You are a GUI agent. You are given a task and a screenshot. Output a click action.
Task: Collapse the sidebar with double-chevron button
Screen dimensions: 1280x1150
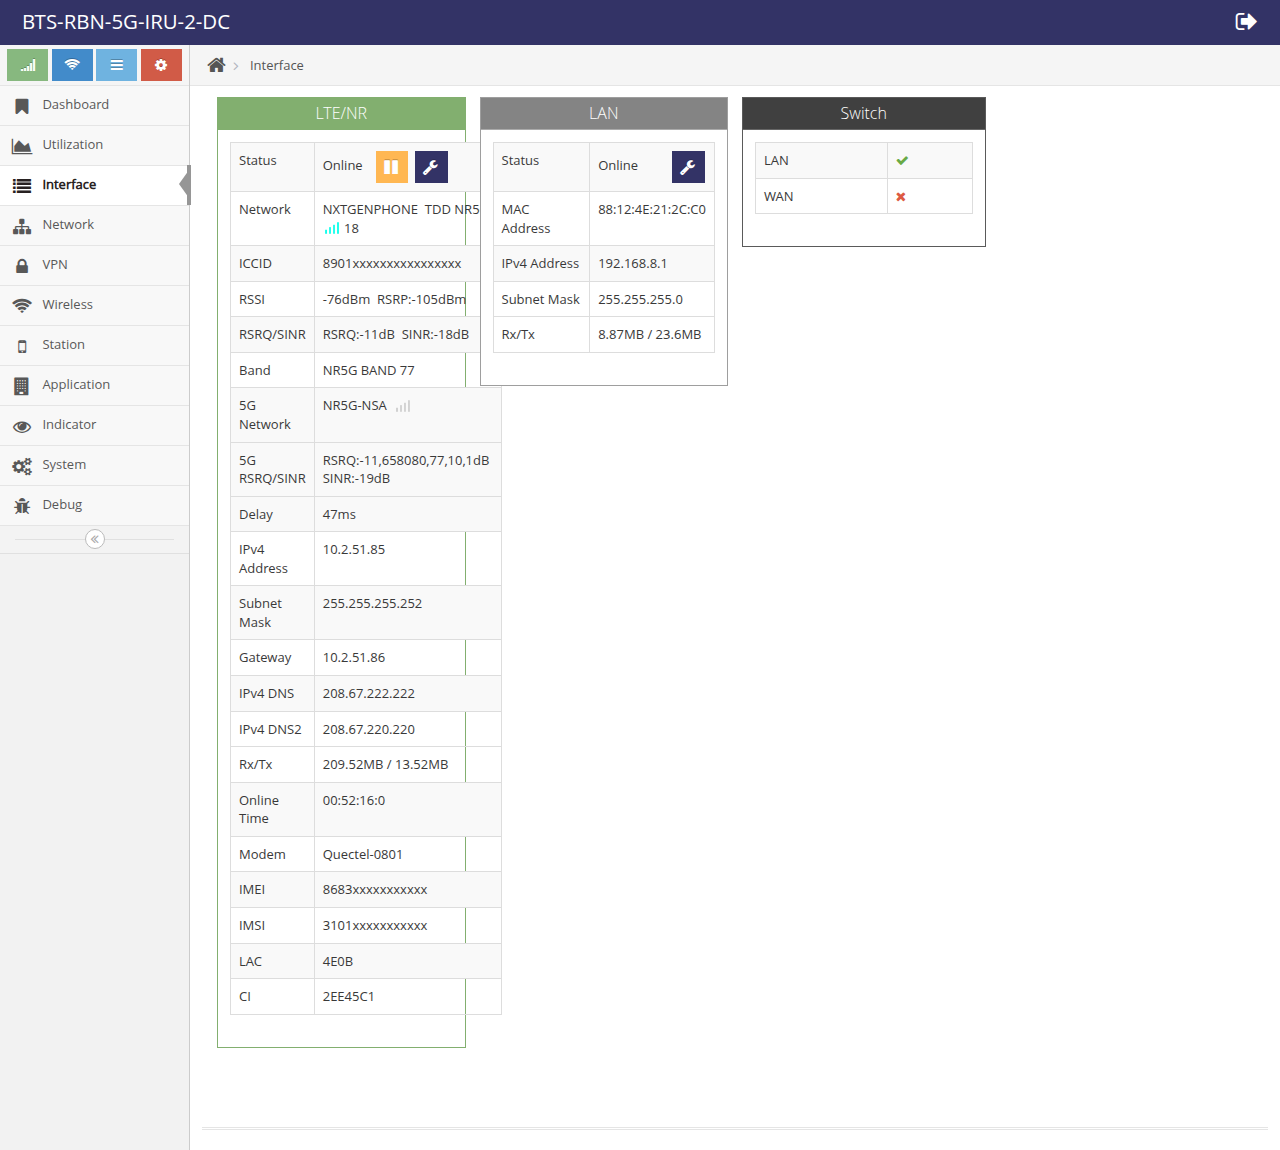tap(95, 539)
